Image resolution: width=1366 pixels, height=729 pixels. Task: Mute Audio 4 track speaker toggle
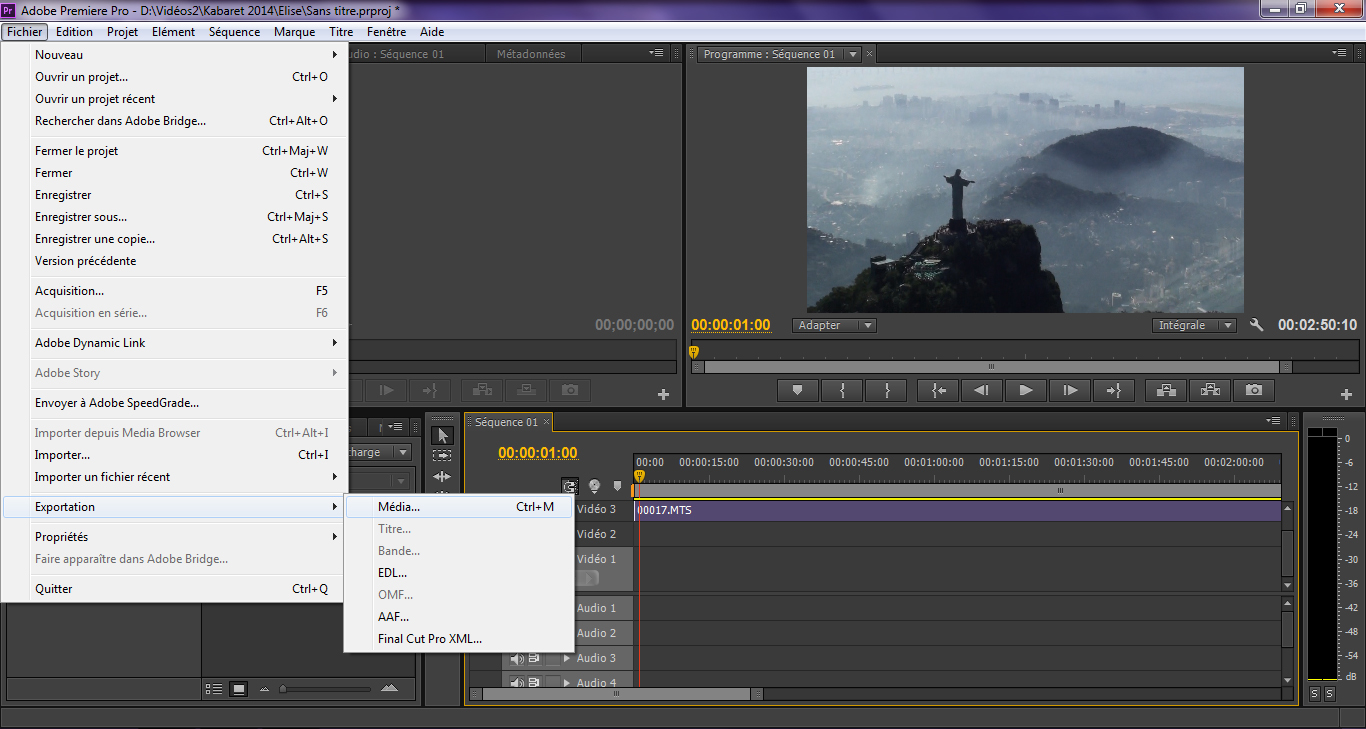(x=517, y=682)
